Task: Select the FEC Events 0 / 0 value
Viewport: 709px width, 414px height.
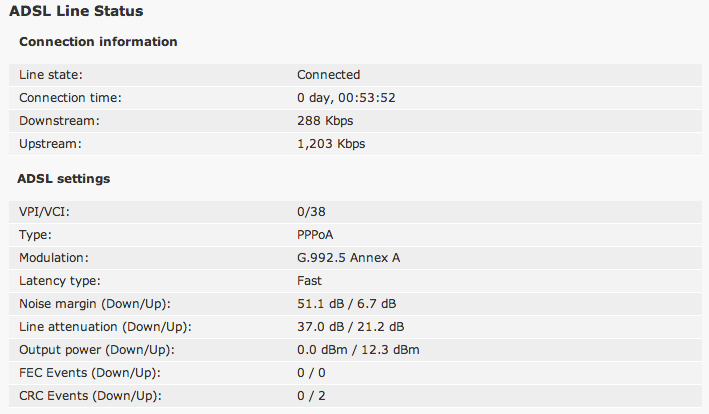Action: pos(311,373)
